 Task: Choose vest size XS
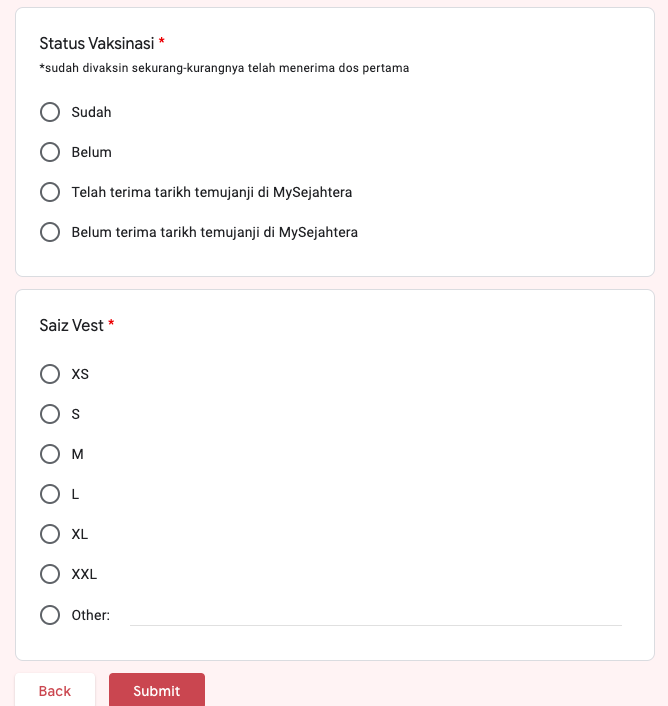(50, 374)
